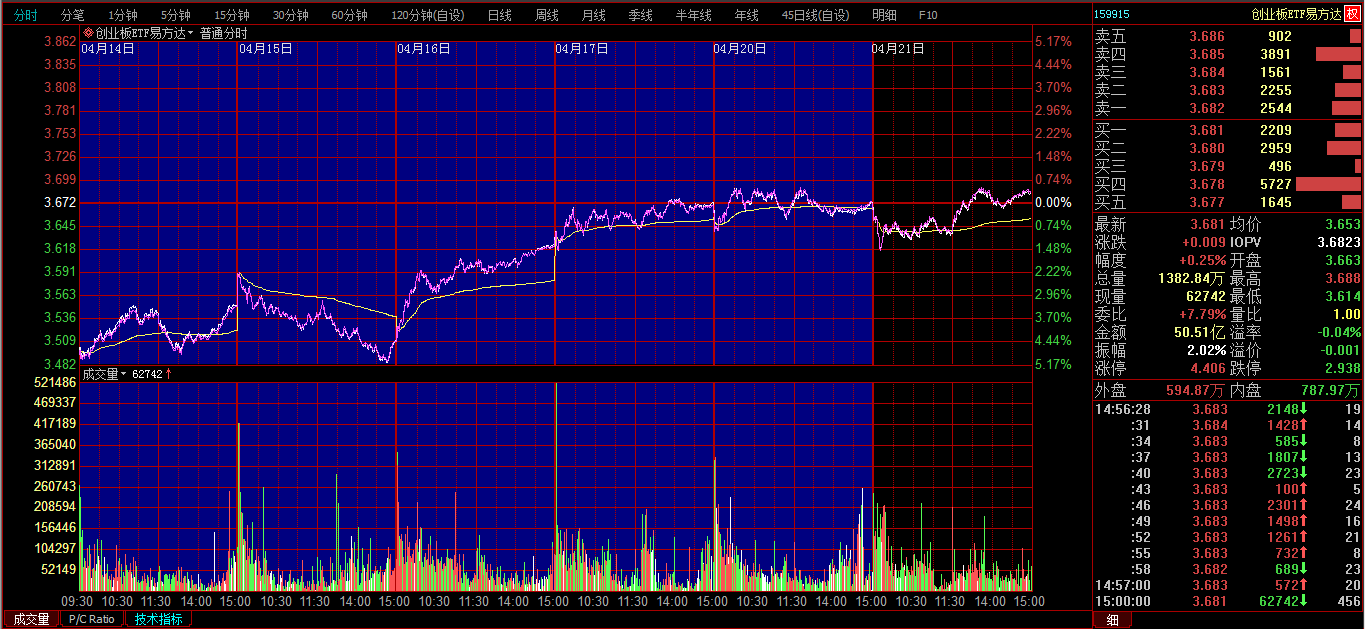
Task: Open the 半年线 tab
Action: [693, 15]
